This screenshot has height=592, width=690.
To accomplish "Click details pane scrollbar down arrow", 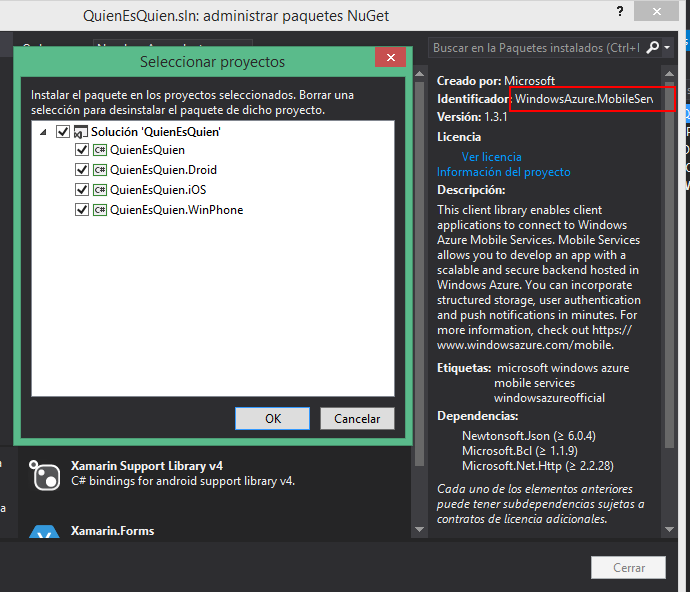I will click(x=669, y=529).
